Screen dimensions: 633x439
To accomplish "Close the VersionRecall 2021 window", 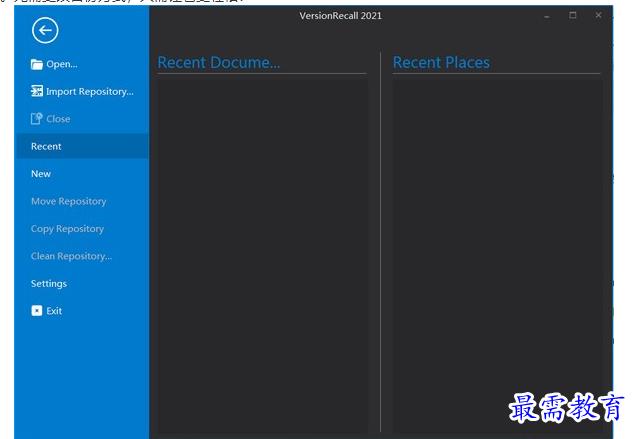I will (598, 15).
